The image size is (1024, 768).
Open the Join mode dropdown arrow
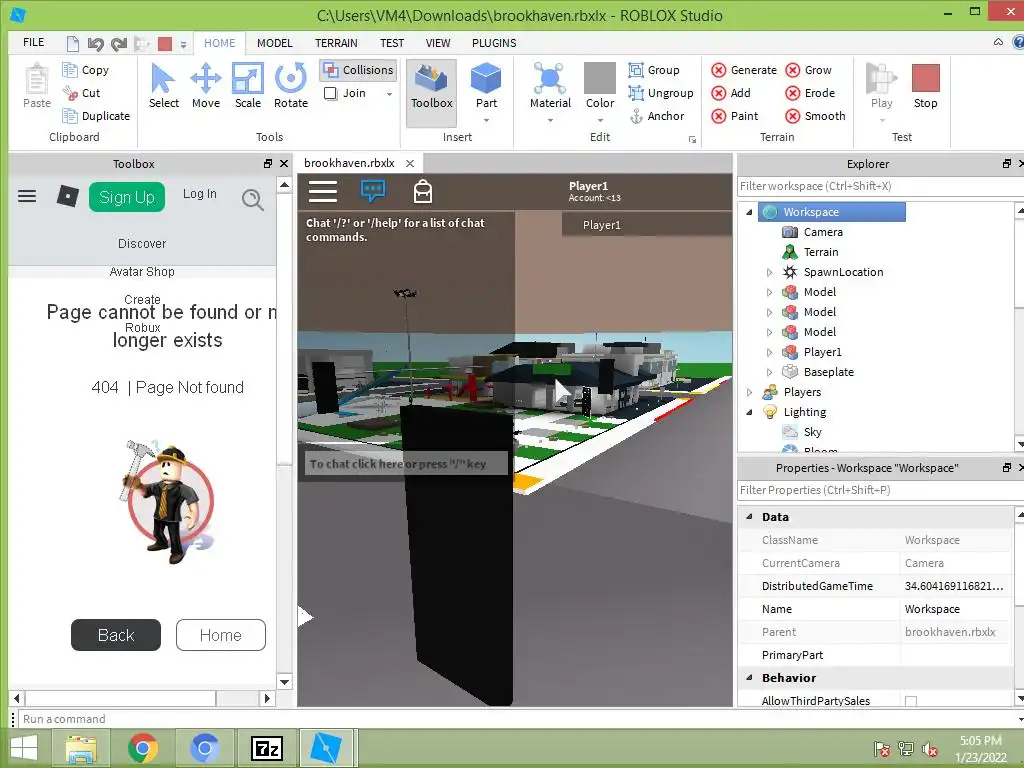click(x=389, y=94)
